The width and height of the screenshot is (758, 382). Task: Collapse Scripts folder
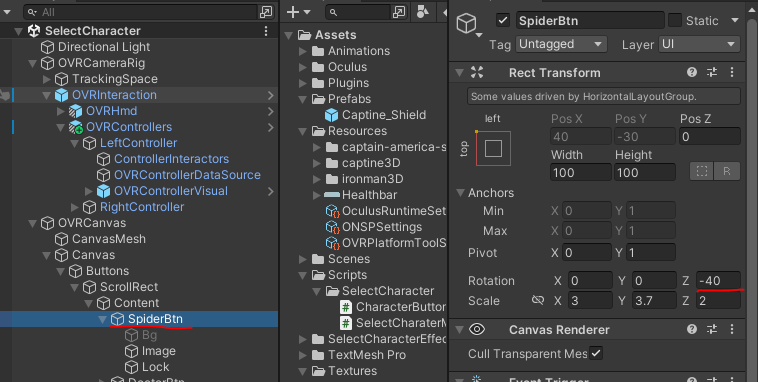coord(303,275)
